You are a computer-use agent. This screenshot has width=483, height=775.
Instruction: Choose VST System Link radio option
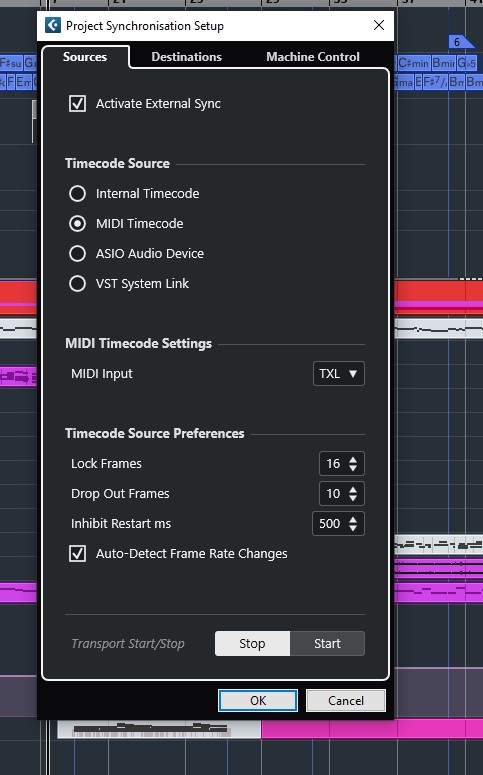point(78,284)
